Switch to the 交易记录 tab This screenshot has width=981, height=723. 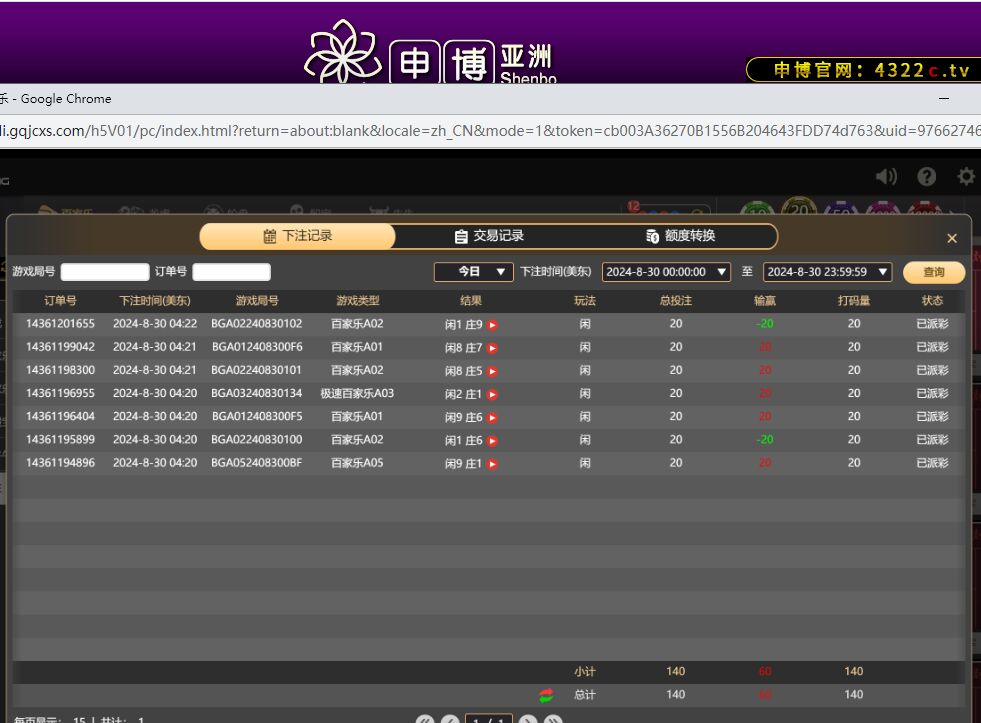[x=489, y=236]
